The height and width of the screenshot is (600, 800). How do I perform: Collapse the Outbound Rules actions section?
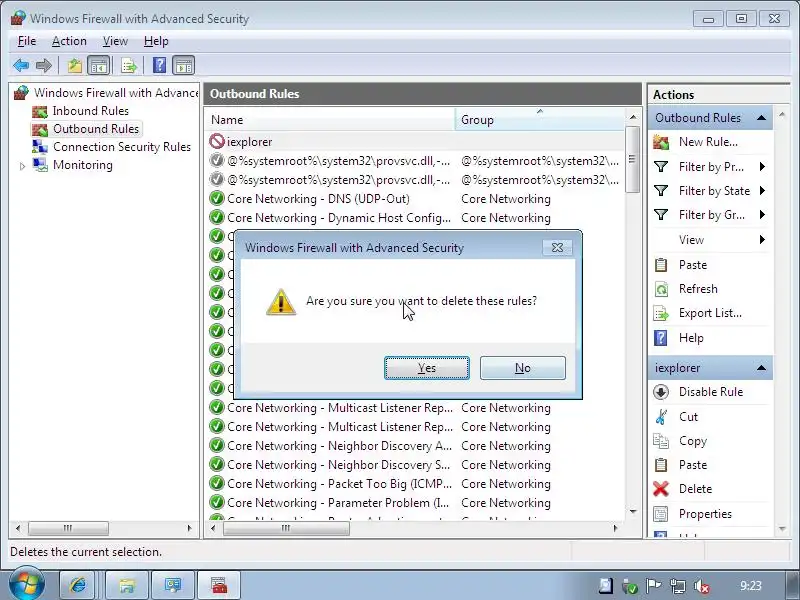pos(761,118)
